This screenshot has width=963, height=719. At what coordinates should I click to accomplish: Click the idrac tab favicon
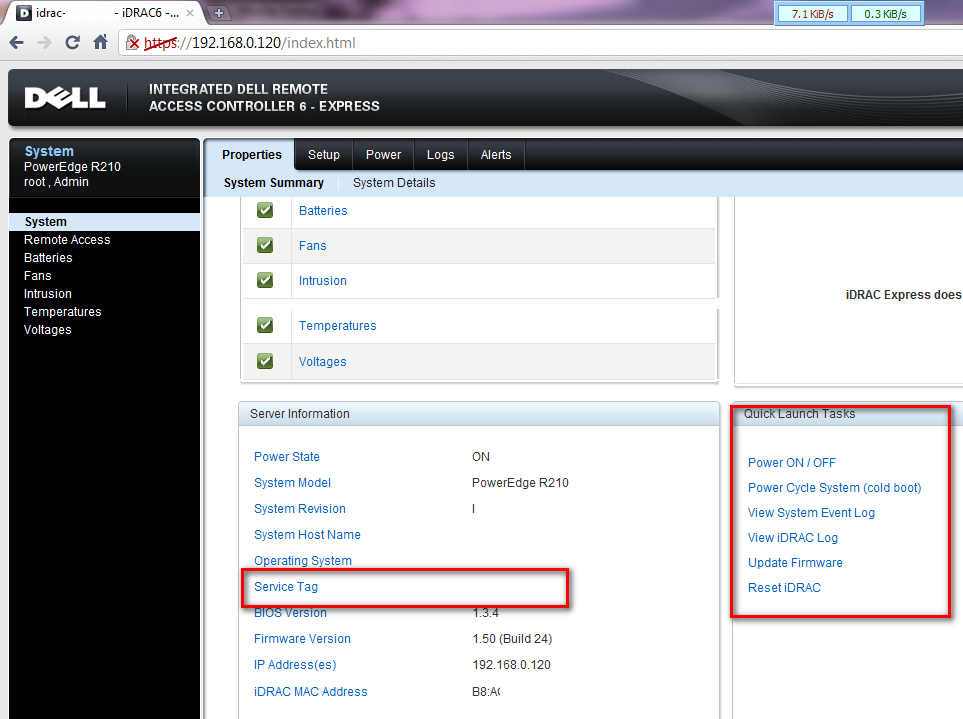point(24,13)
